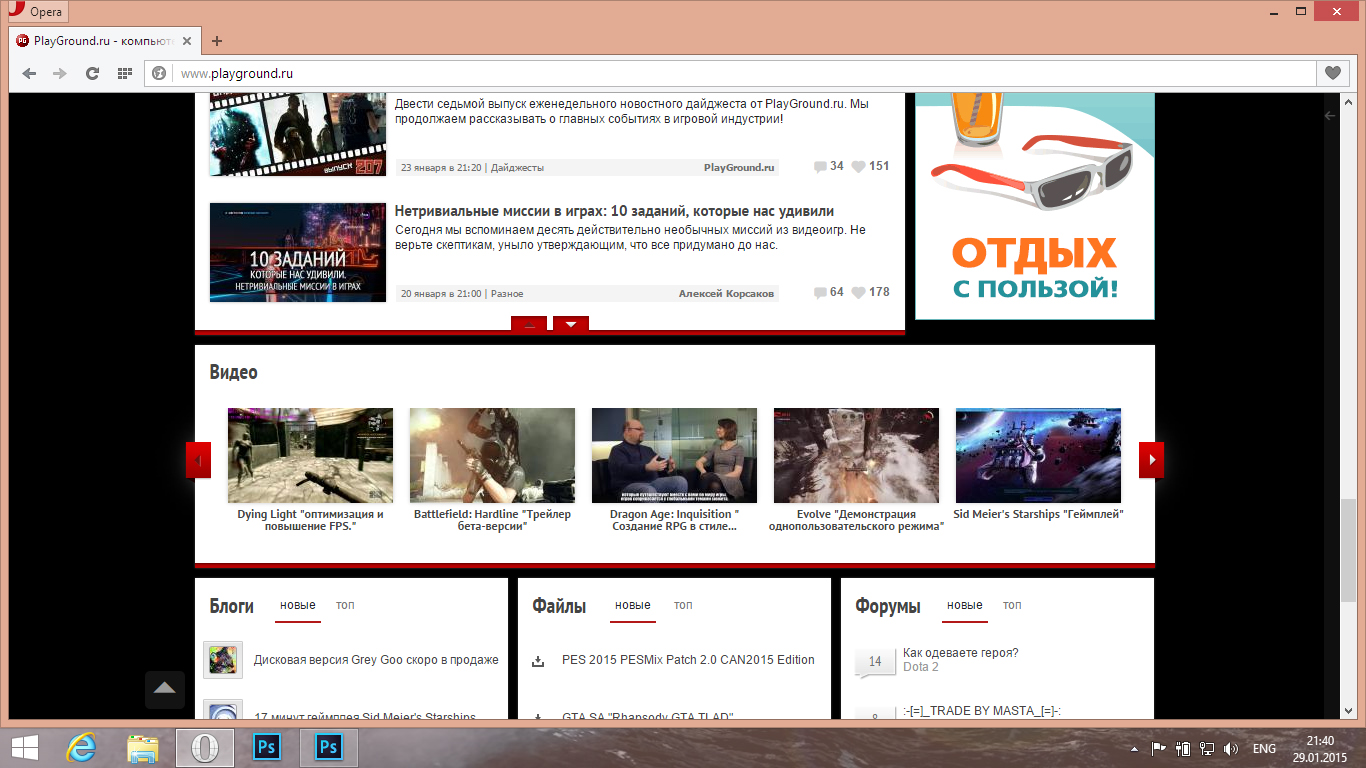Open file "PES 2015 PESMix Patch 2.0 CAN2015 Edition"
The image size is (1366, 768).
(688, 660)
